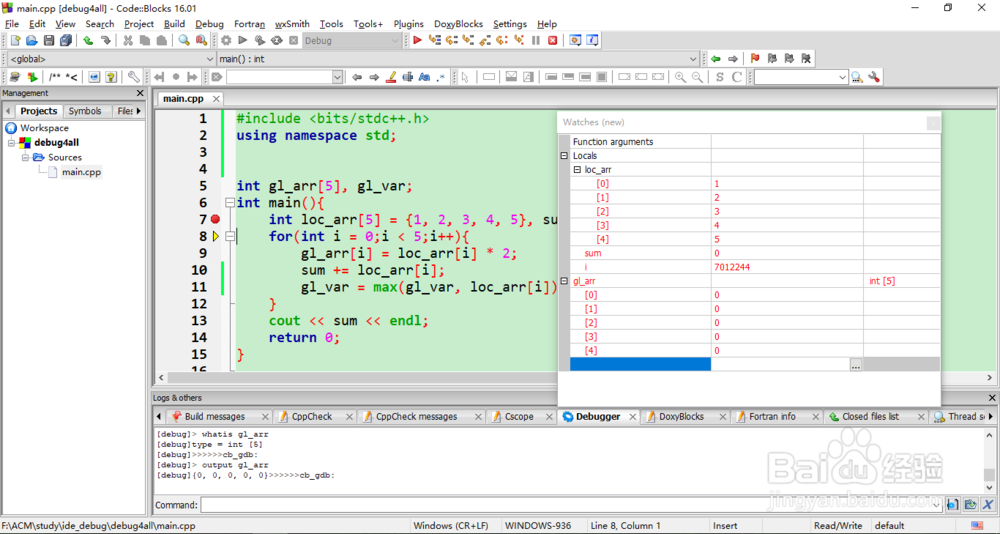The height and width of the screenshot is (534, 1000).
Task: Insert DoxyBlocks block comment icon
Action: (55, 77)
